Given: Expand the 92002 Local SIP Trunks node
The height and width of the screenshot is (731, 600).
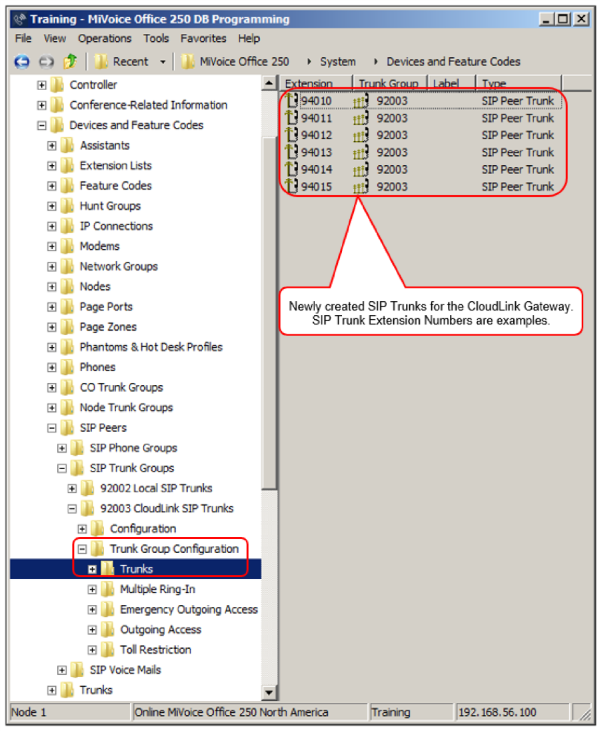Looking at the screenshot, I should [72, 489].
